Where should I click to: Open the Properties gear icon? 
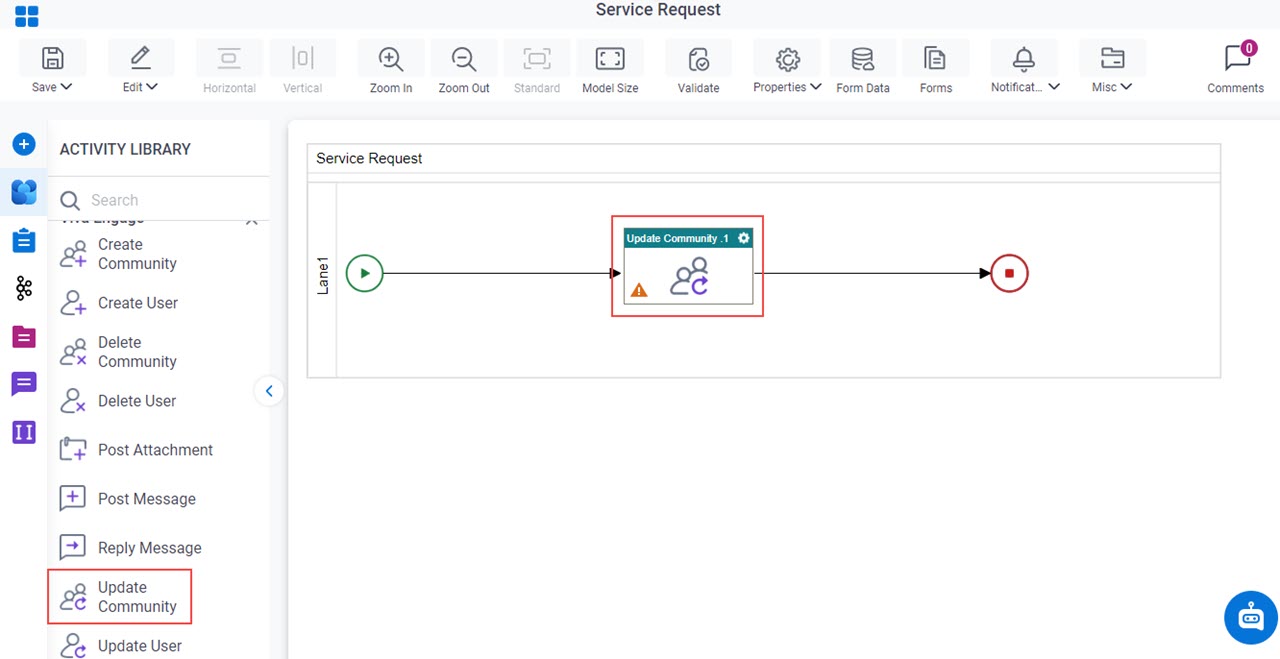pos(787,58)
